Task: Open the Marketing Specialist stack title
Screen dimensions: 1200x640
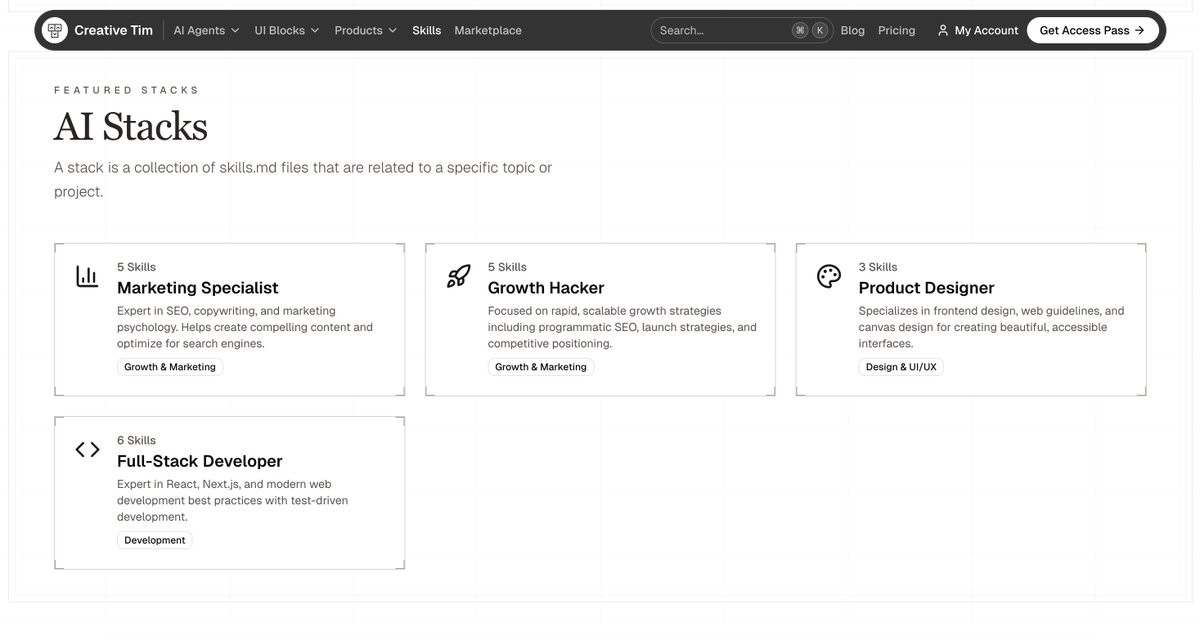Action: click(x=198, y=288)
